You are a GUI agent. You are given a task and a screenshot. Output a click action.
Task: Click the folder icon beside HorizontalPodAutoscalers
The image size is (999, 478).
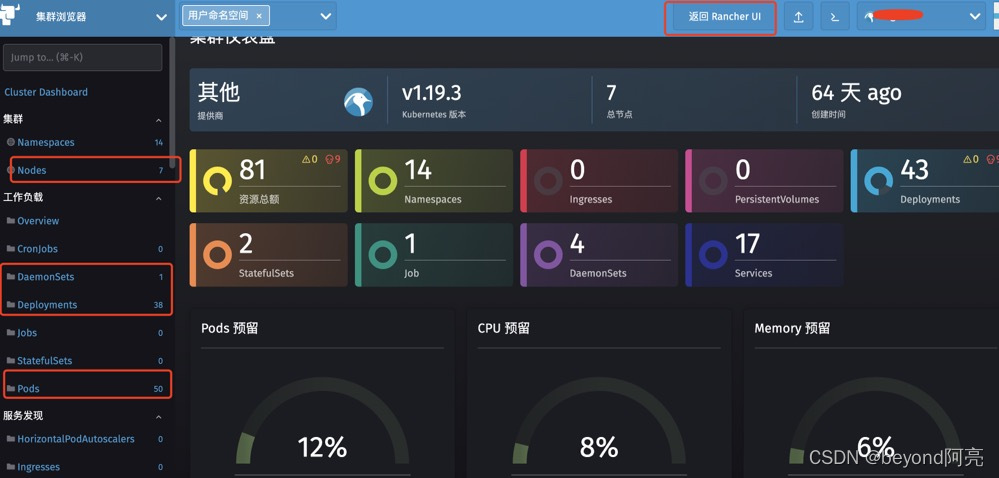[x=10, y=439]
